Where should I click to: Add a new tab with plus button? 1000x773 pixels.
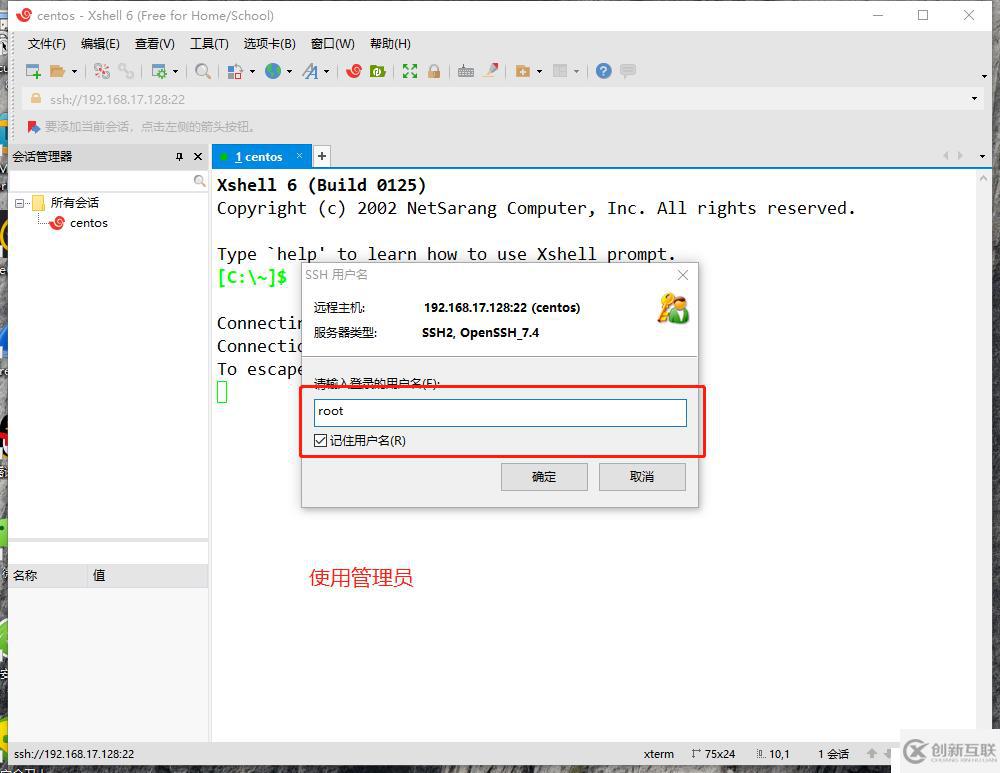[322, 156]
